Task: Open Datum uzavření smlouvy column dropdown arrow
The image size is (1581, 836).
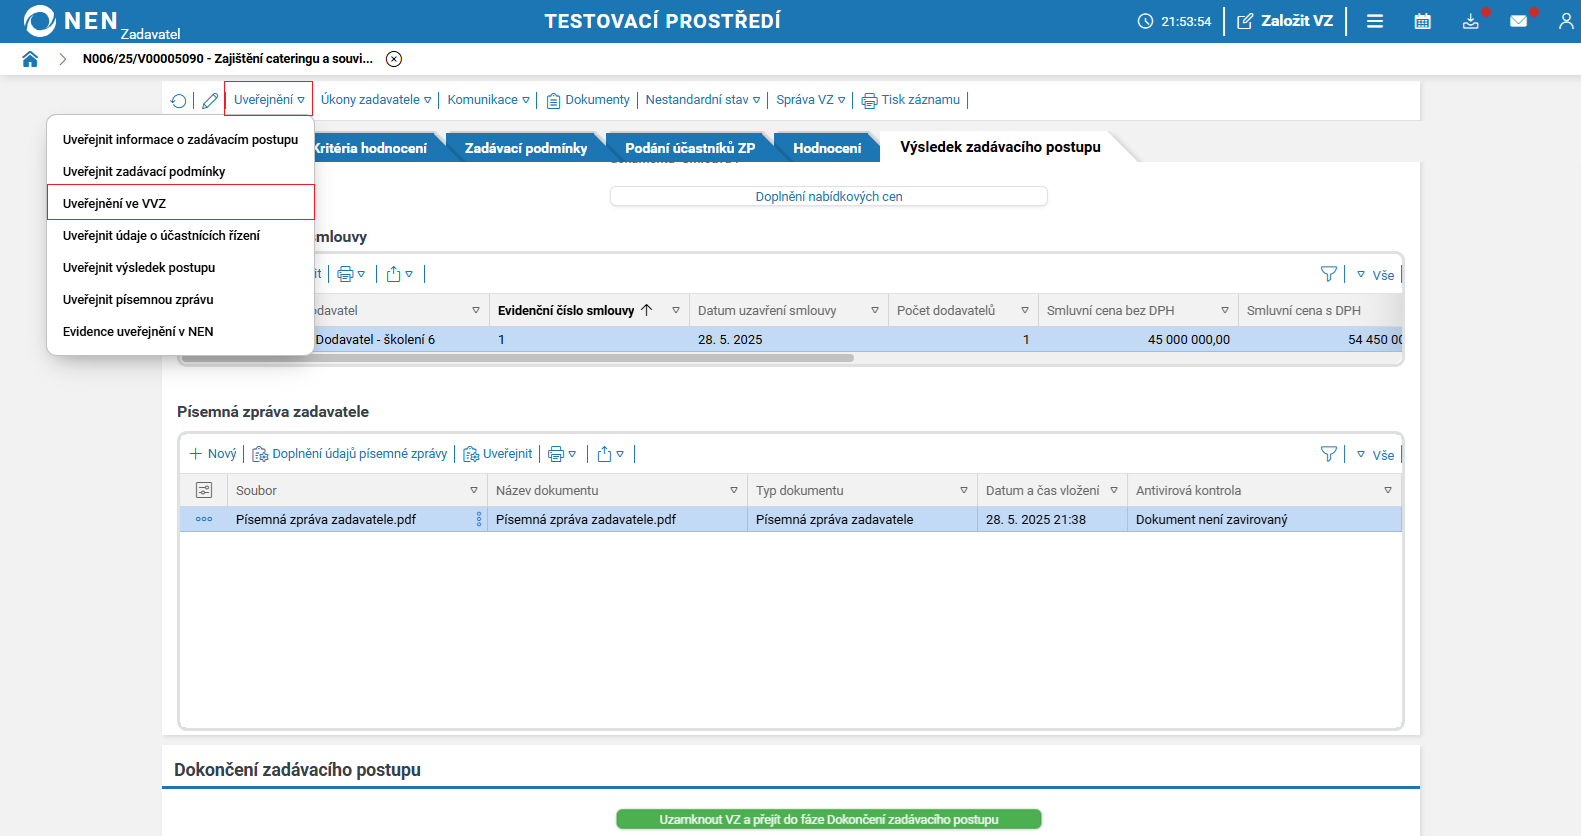Action: 875,311
